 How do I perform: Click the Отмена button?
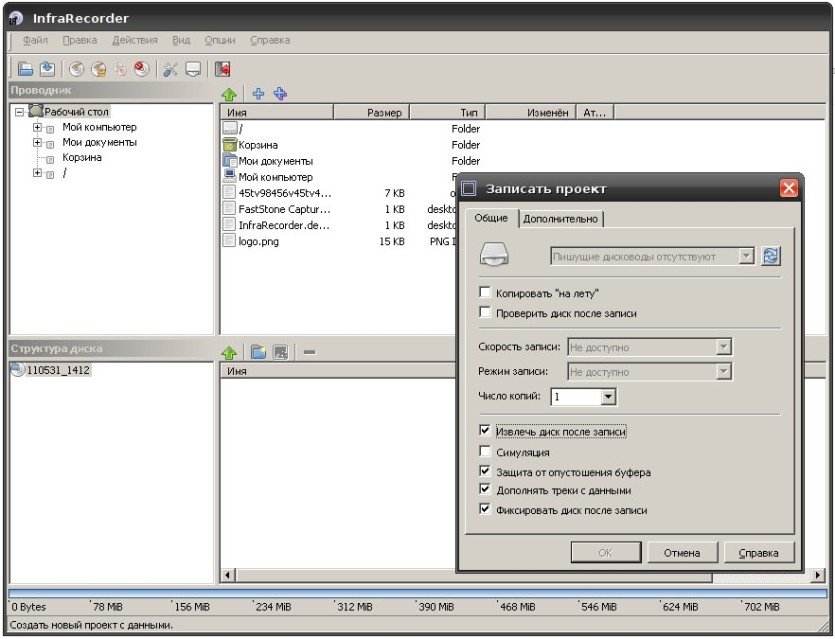point(682,553)
